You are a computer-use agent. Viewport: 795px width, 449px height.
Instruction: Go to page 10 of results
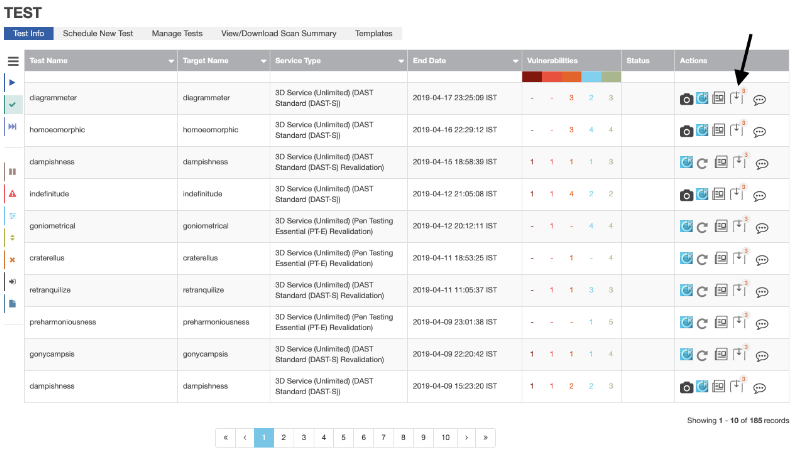tap(445, 437)
